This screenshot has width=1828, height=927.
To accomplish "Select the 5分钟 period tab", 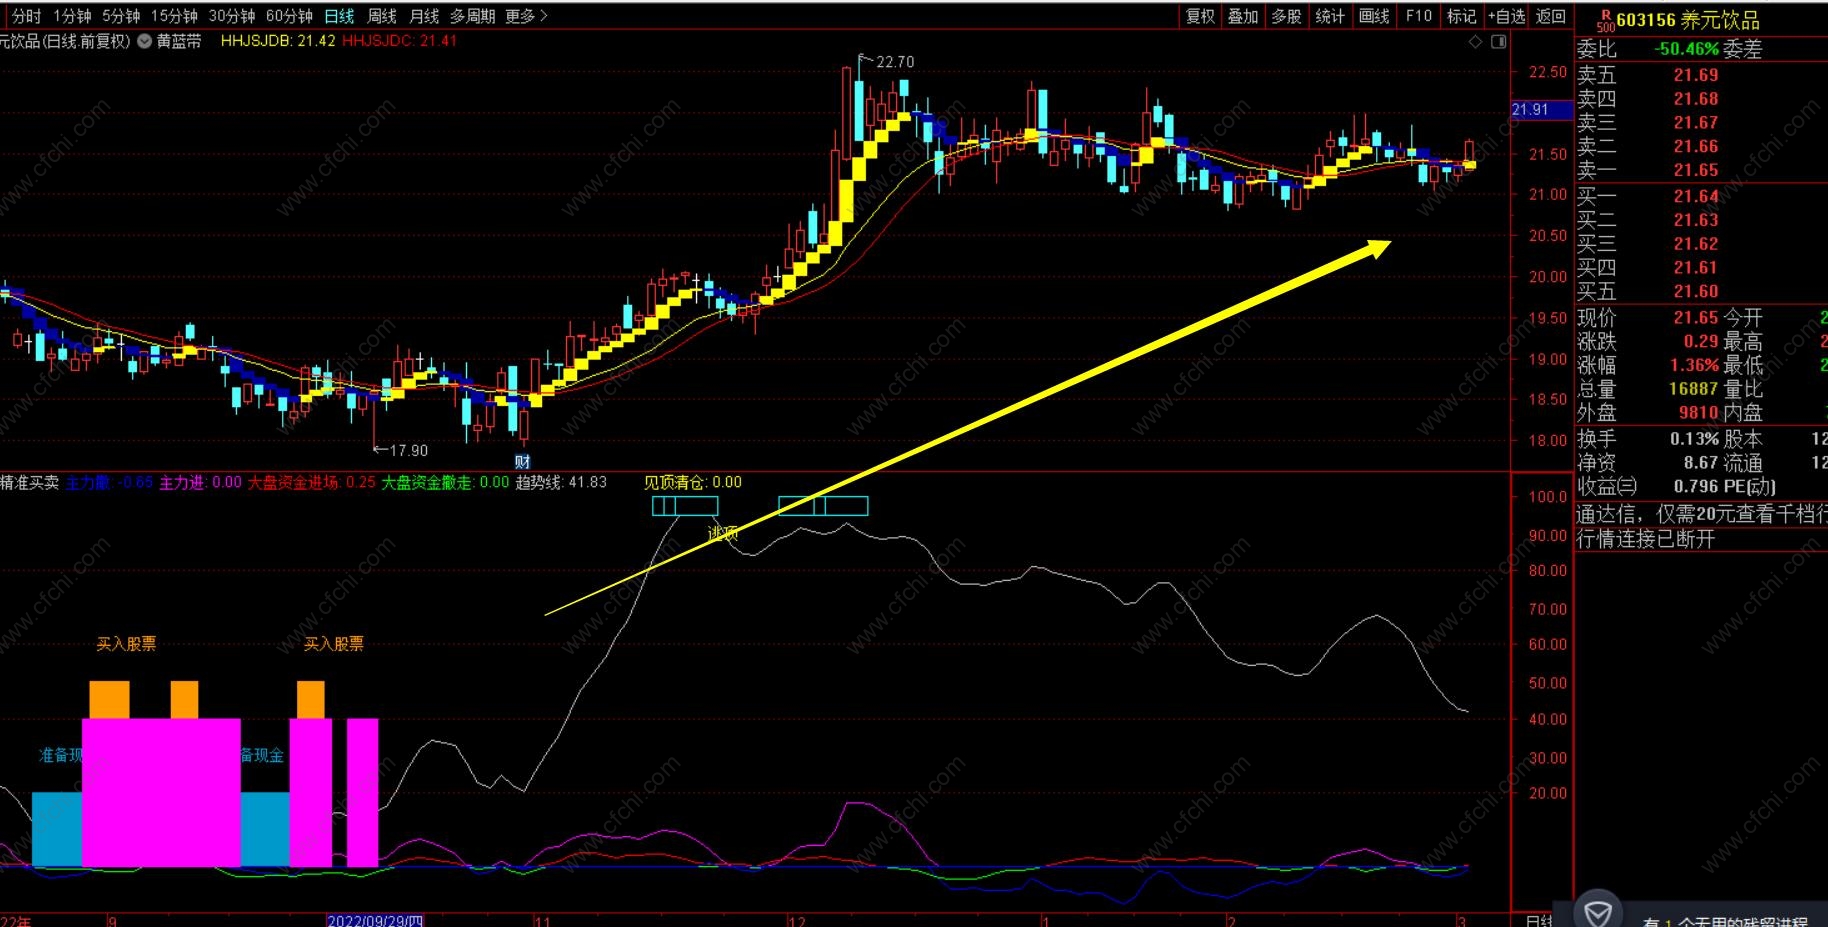I will 120,16.
